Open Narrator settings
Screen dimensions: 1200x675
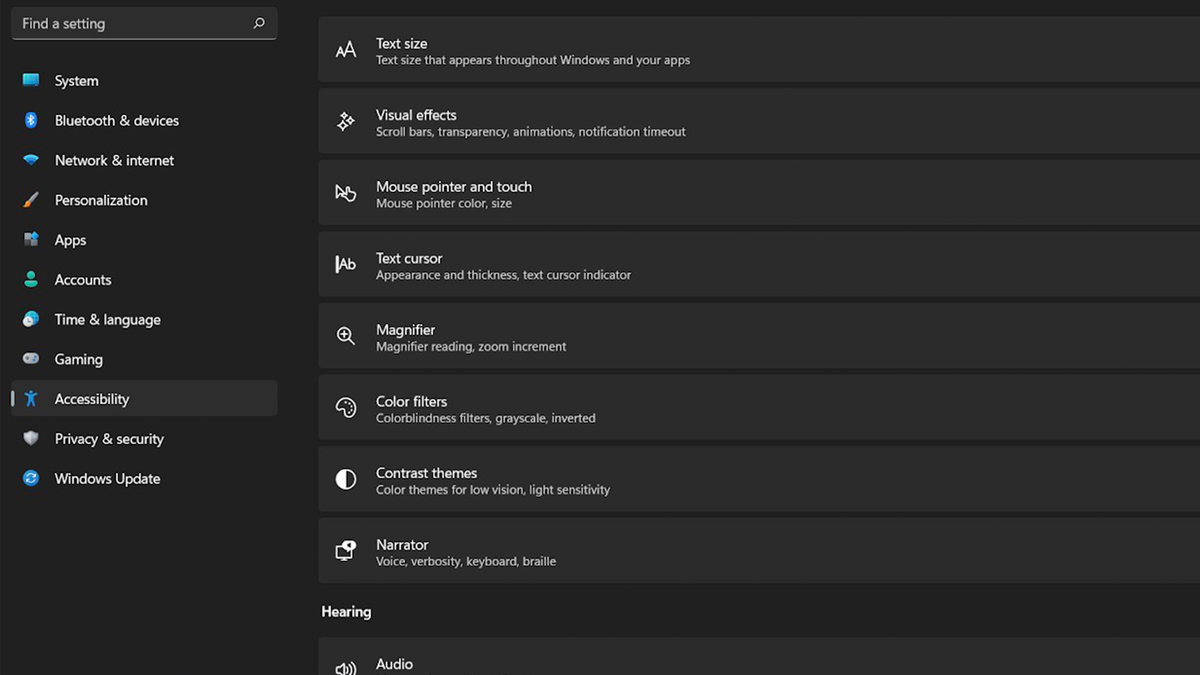[600, 550]
